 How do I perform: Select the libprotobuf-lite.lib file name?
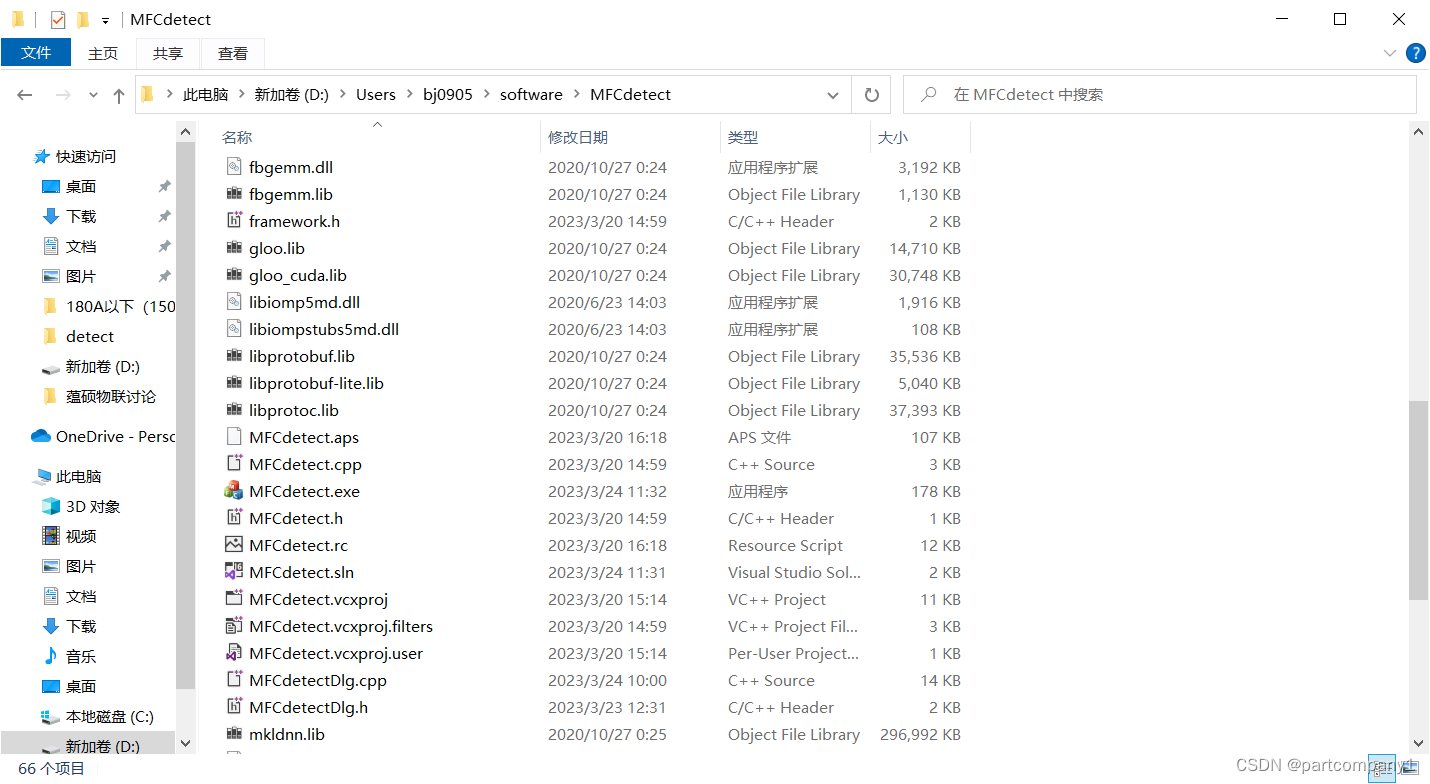(x=316, y=383)
